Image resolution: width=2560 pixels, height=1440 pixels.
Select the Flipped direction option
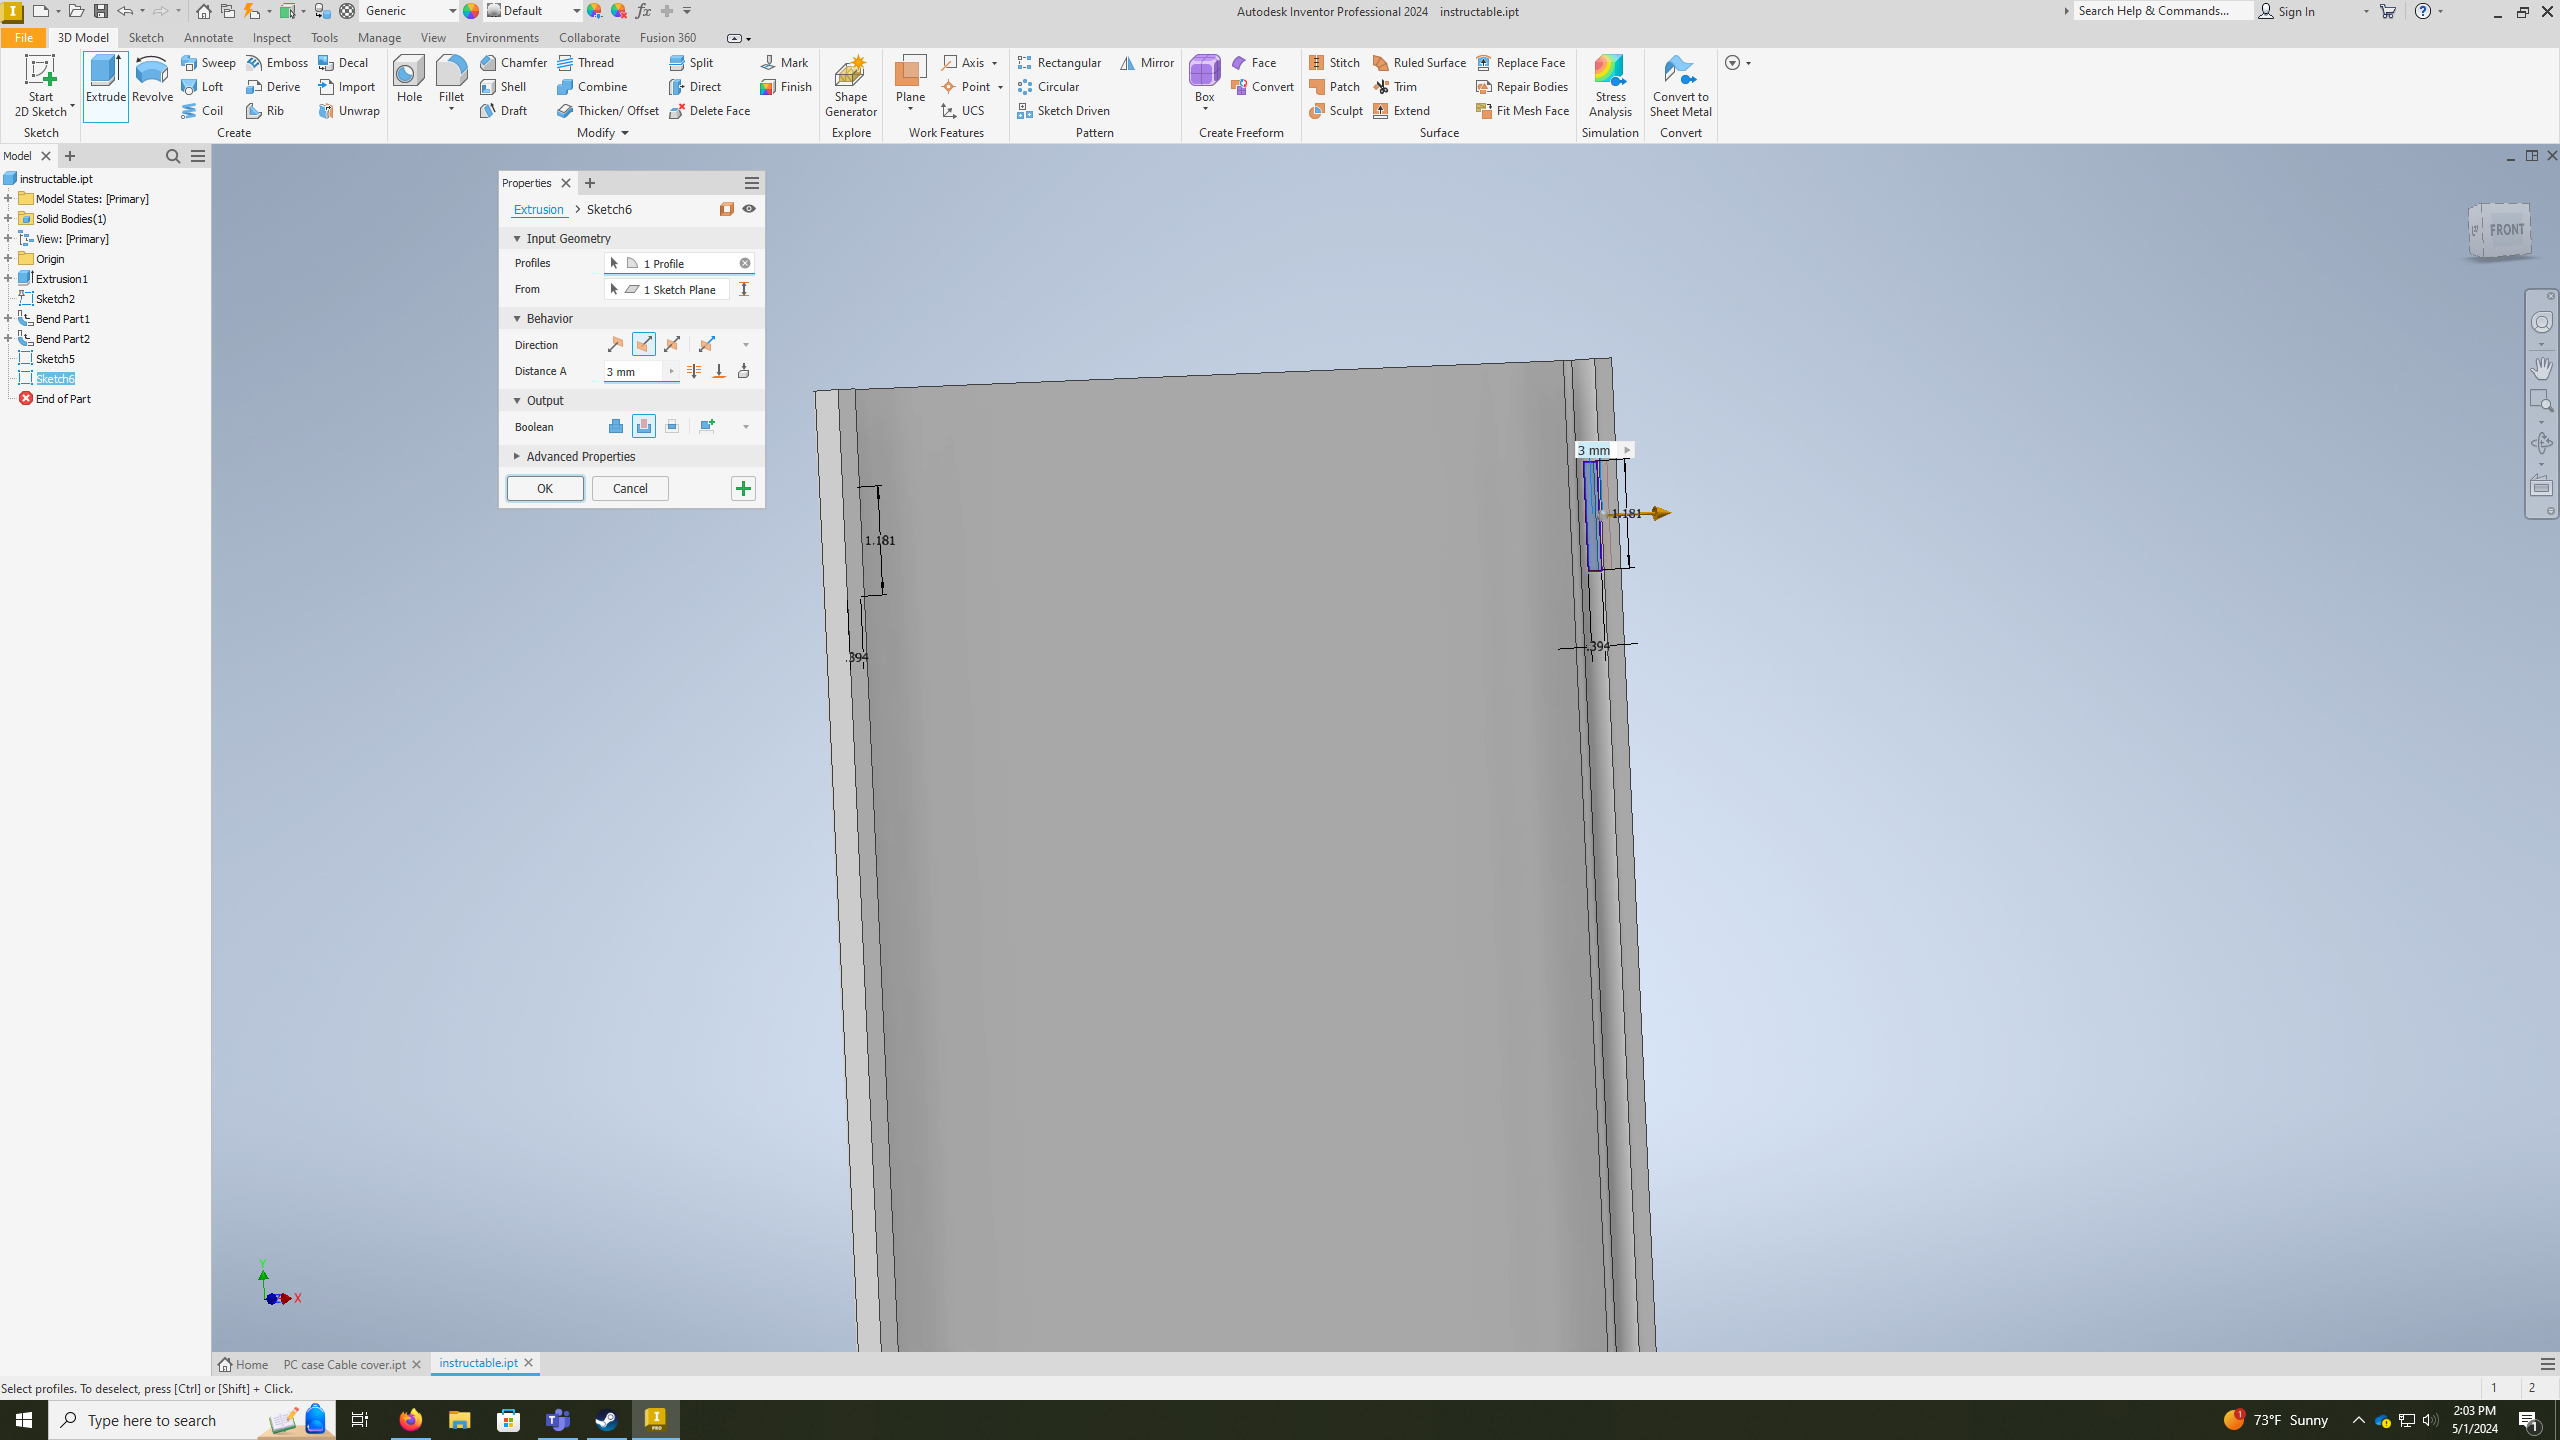click(x=643, y=344)
